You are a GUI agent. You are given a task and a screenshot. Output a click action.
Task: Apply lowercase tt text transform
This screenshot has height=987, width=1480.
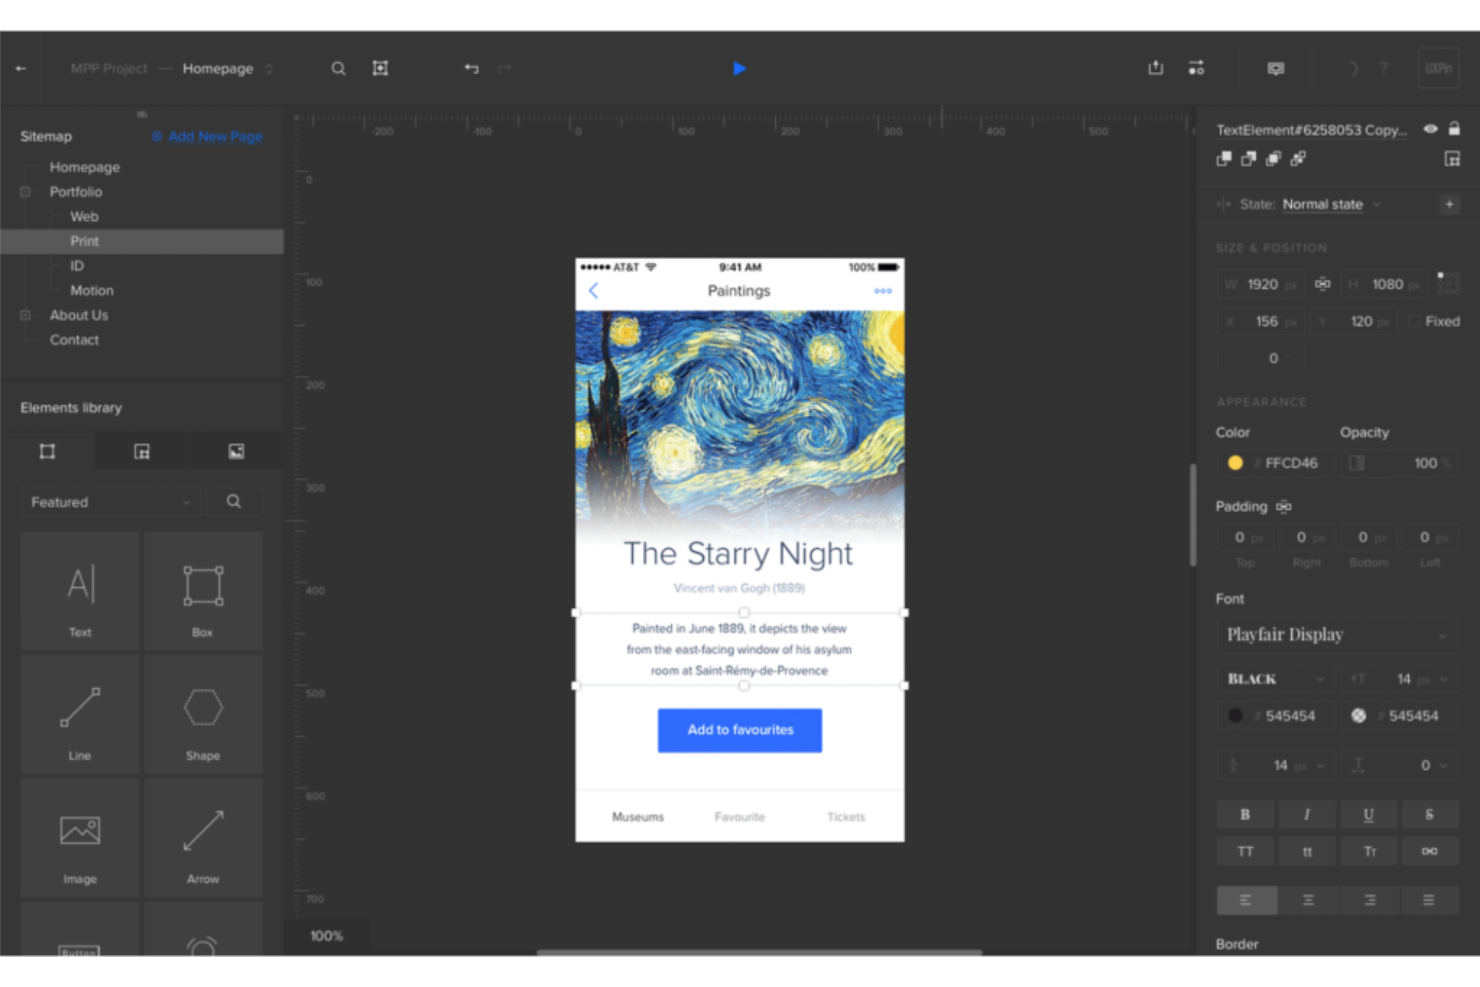(x=1307, y=852)
